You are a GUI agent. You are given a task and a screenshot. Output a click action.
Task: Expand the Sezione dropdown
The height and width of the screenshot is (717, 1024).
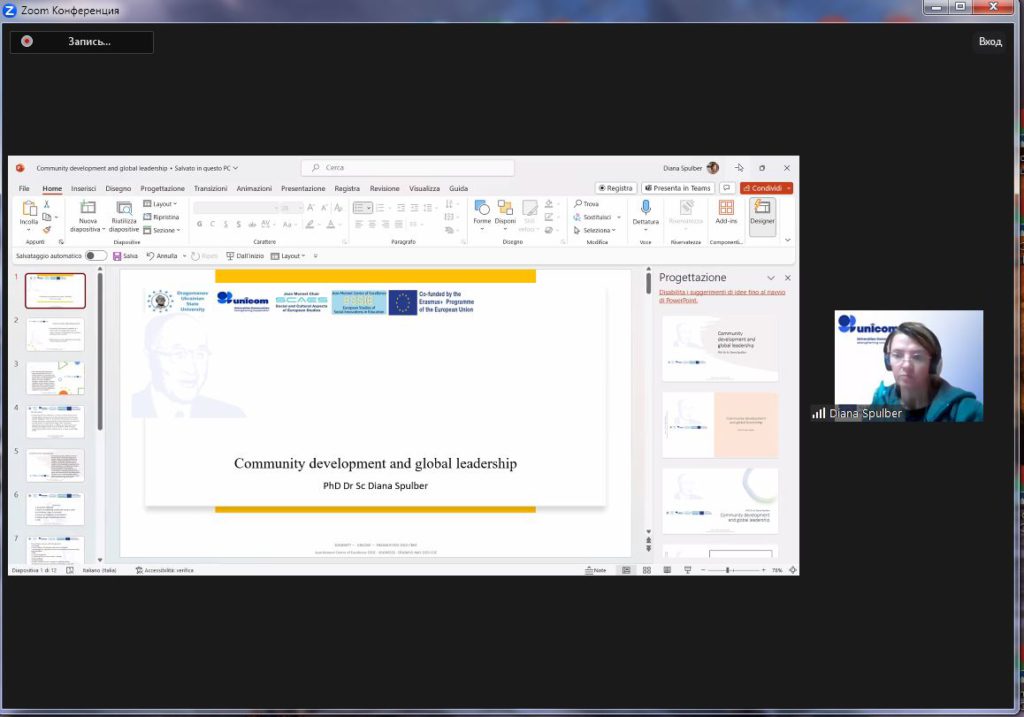click(x=162, y=230)
